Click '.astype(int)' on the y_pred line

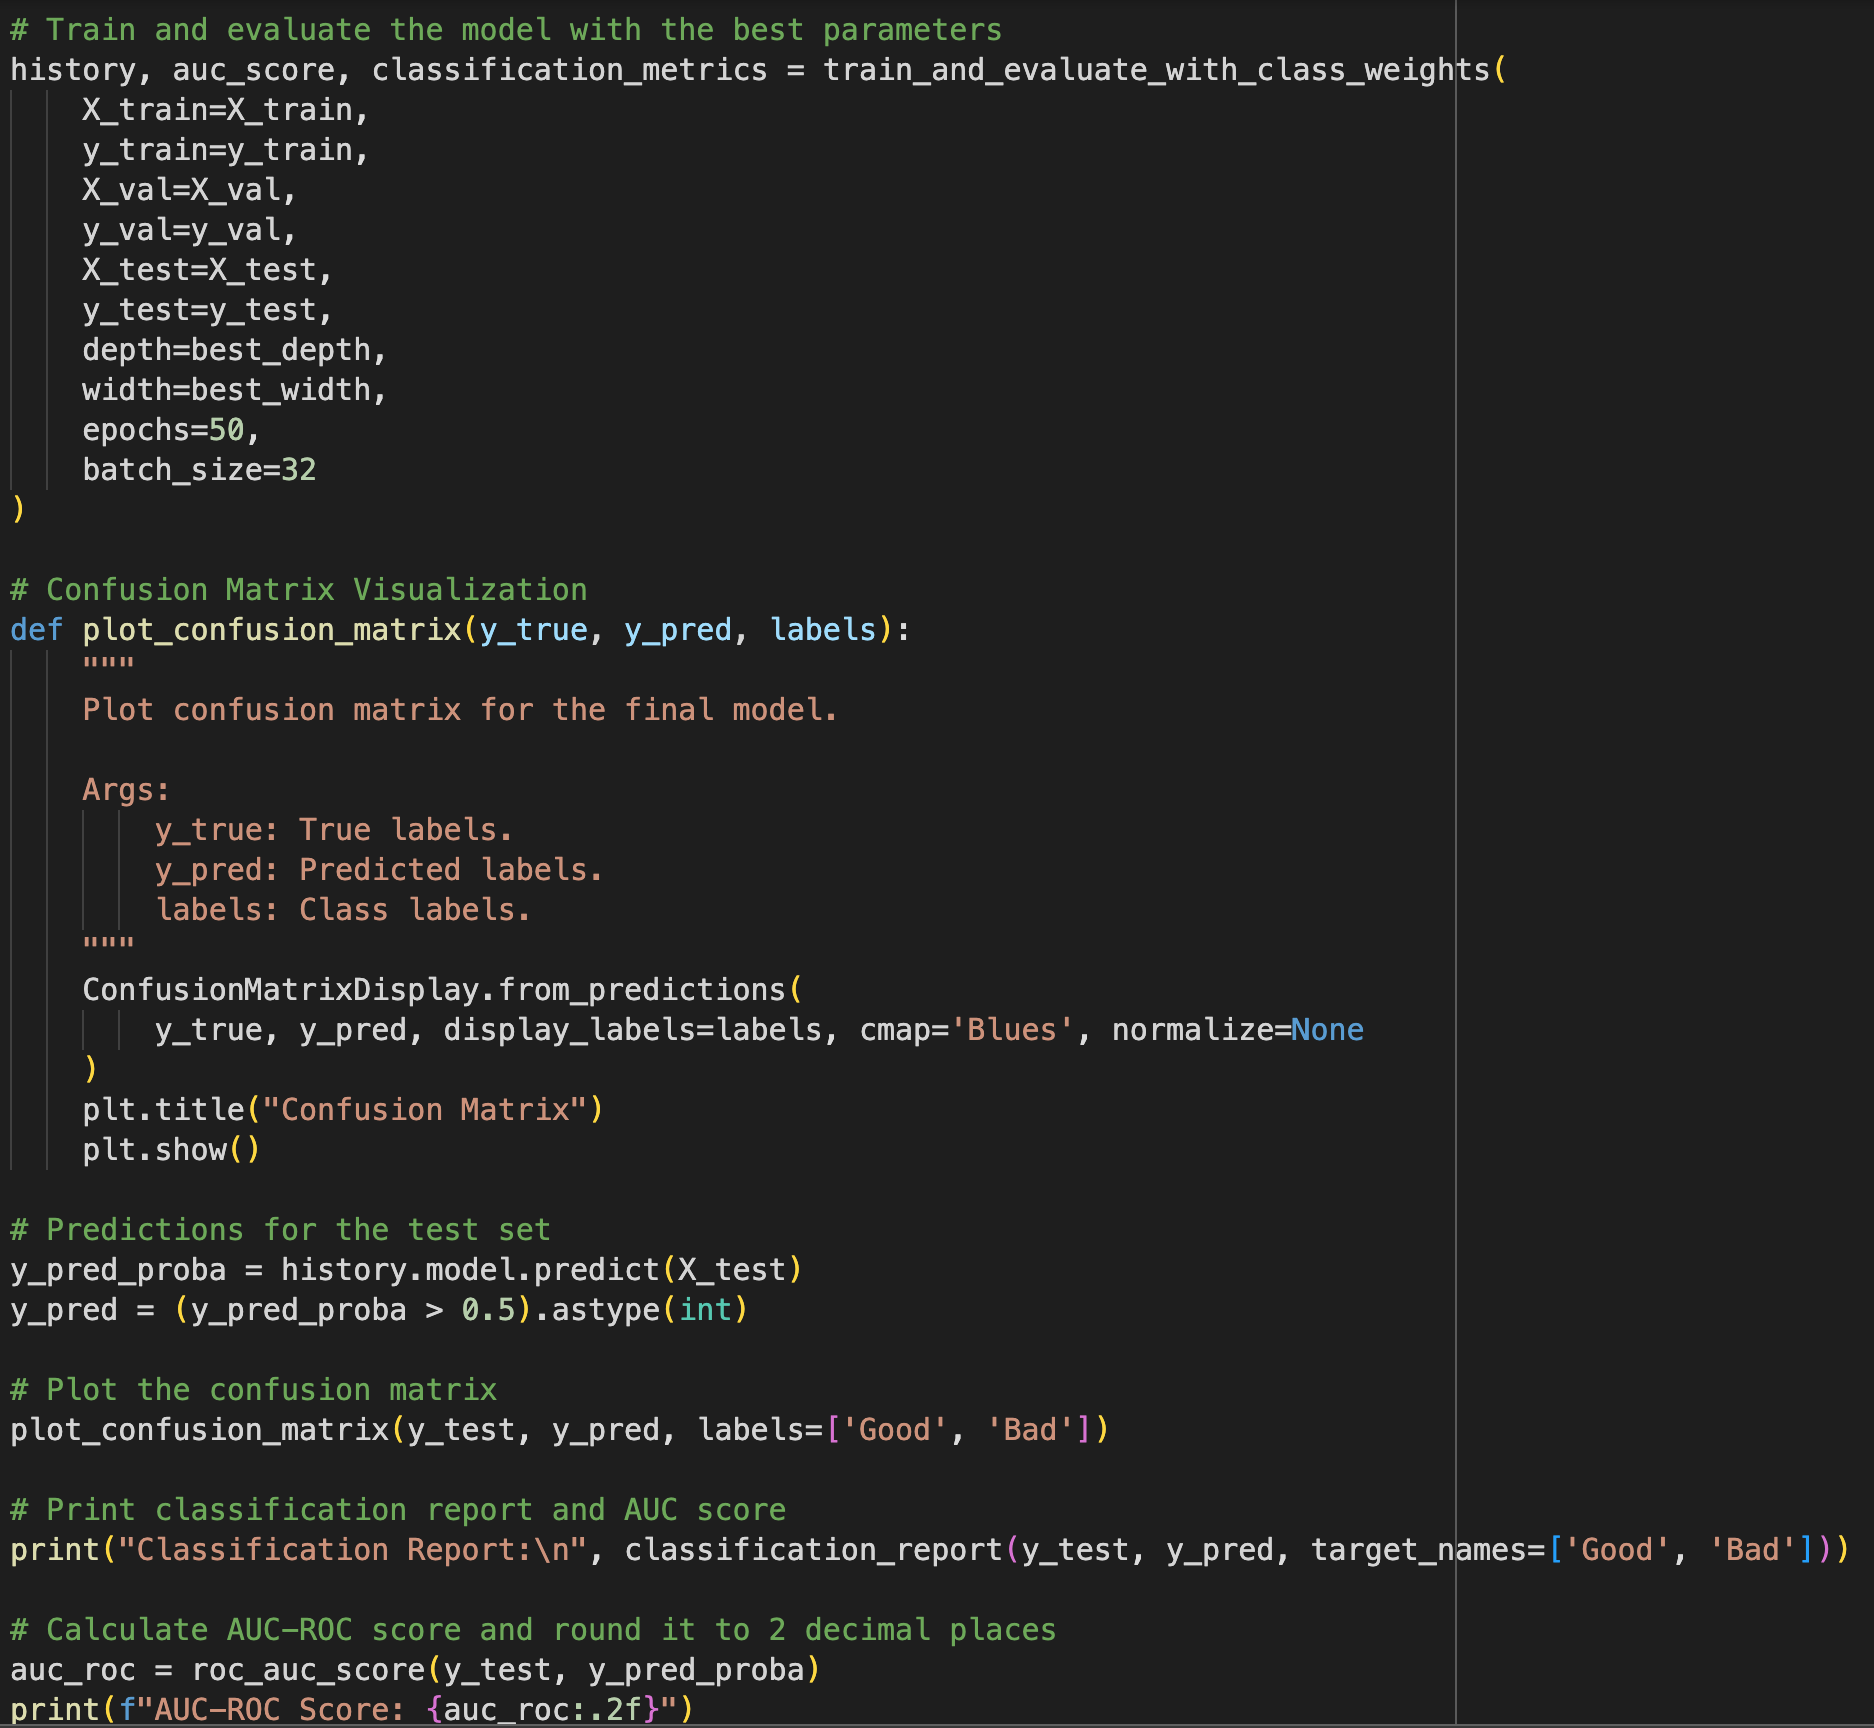pyautogui.click(x=642, y=1310)
